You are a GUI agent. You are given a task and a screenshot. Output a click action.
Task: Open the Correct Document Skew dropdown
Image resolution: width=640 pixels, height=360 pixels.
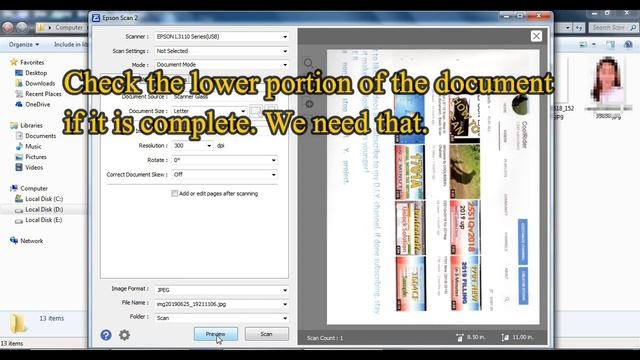[x=224, y=174]
